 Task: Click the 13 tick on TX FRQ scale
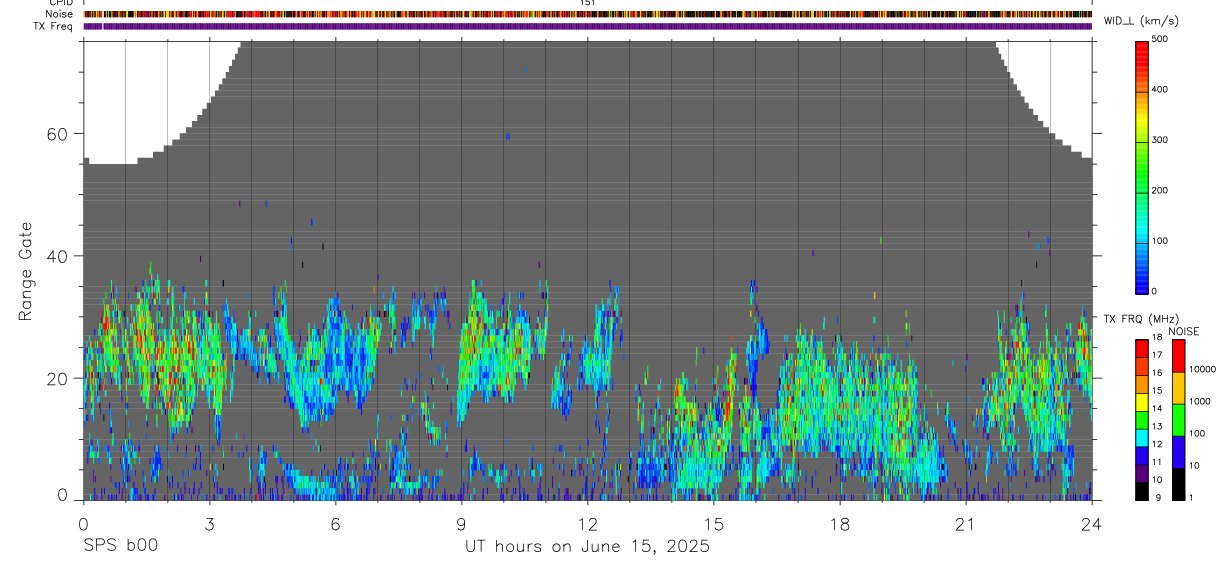coord(1156,426)
